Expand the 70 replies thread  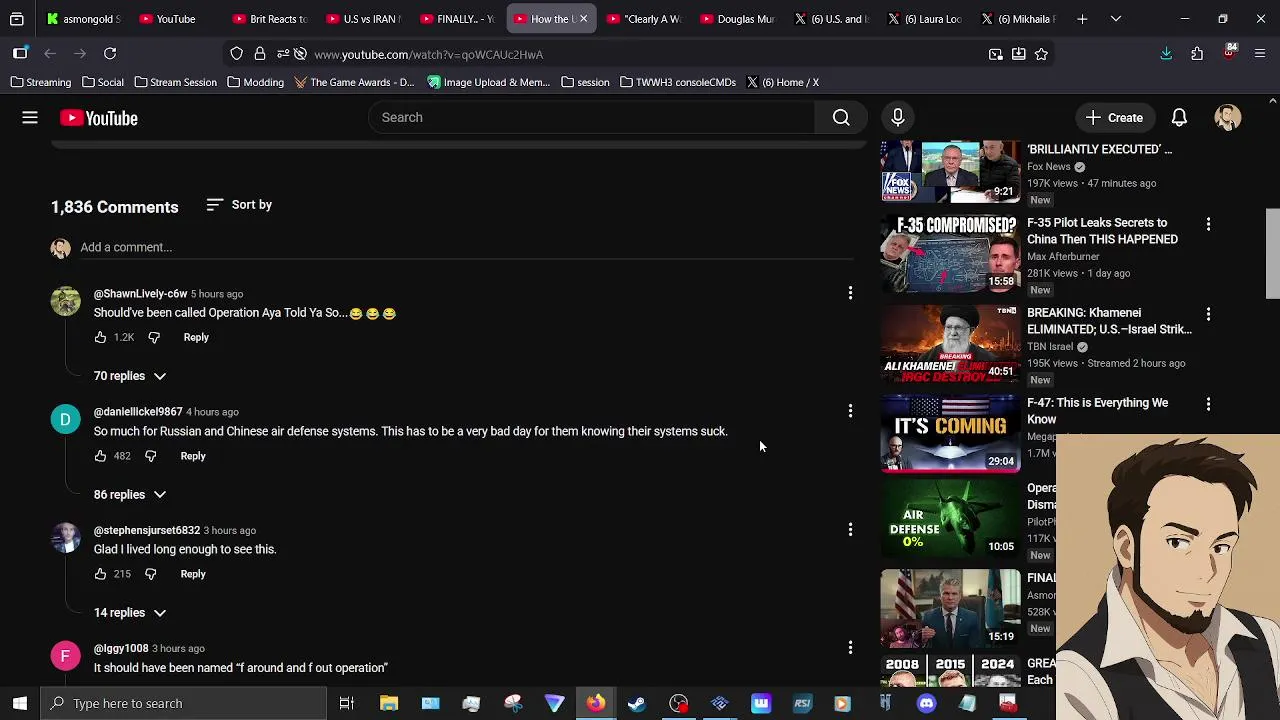(x=130, y=376)
